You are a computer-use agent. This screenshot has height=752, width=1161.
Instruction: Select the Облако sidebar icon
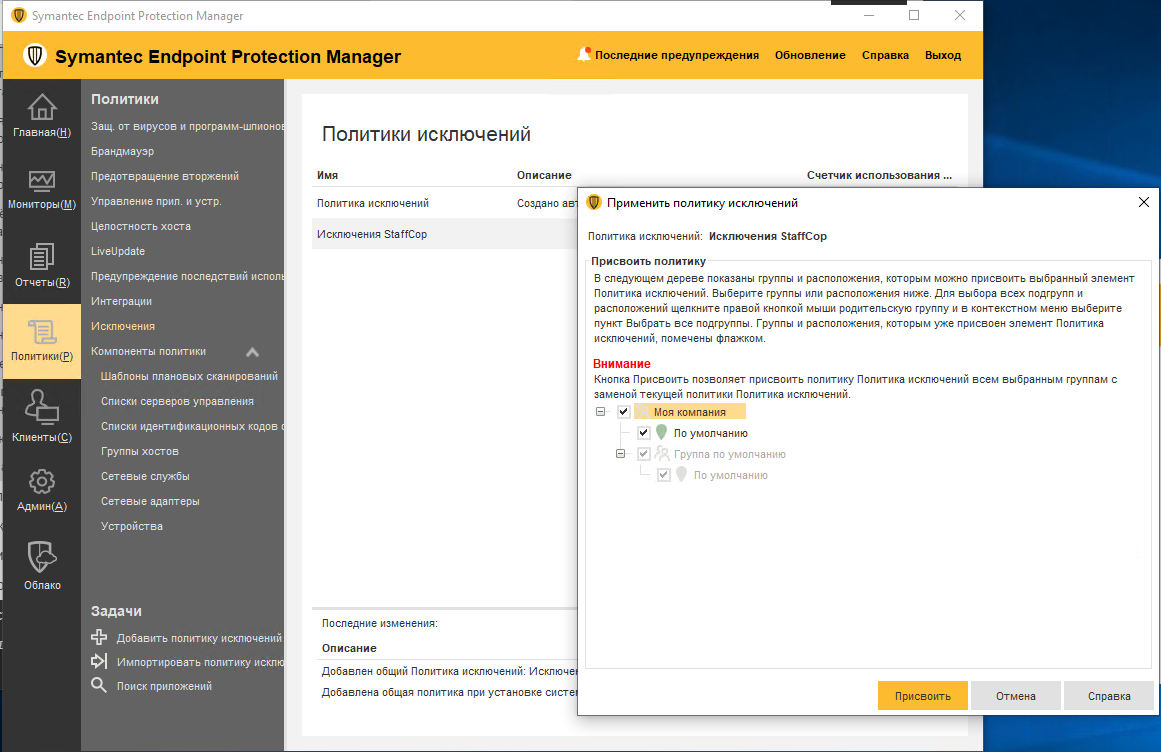(41, 562)
